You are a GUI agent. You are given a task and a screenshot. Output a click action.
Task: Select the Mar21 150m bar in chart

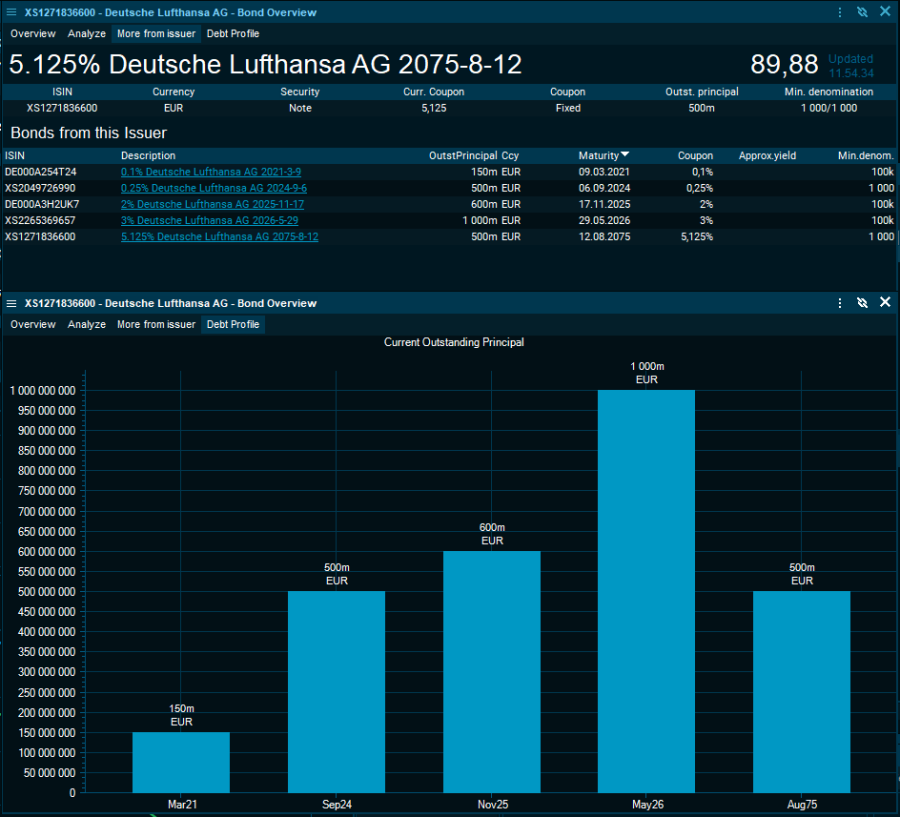point(181,762)
